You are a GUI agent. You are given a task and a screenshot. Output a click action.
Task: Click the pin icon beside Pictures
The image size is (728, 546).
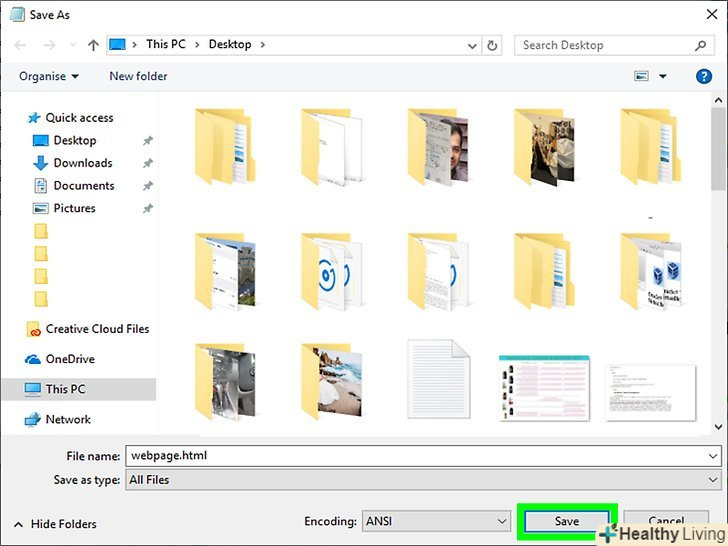(x=148, y=208)
